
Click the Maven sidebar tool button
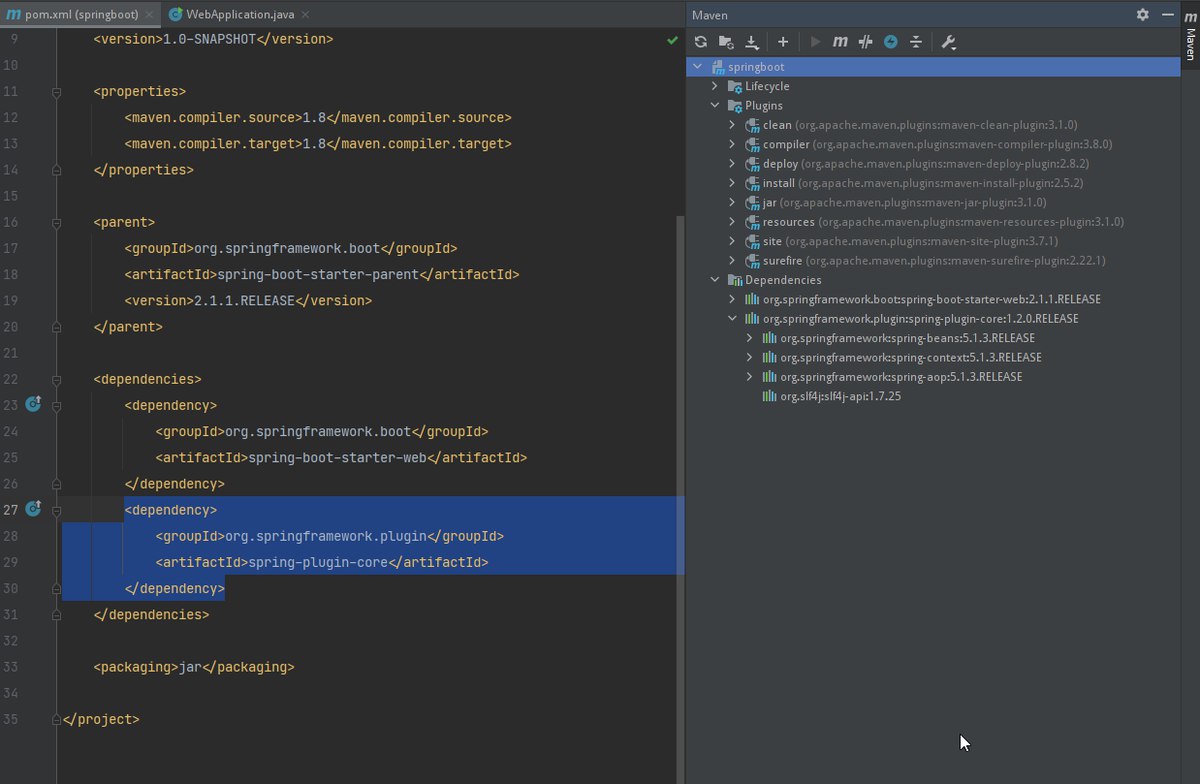[x=1190, y=36]
